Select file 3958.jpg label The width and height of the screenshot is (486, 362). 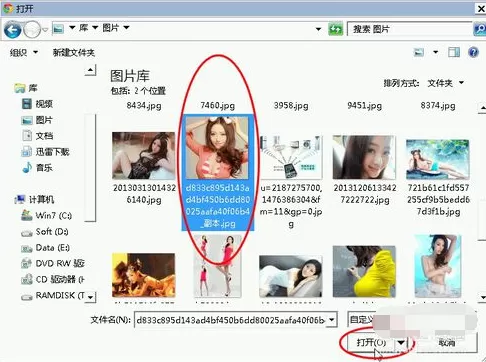(x=291, y=106)
